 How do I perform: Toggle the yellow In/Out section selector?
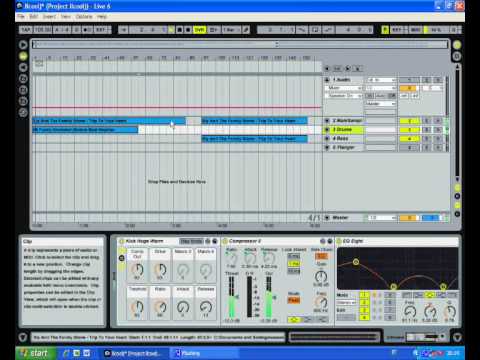457,188
